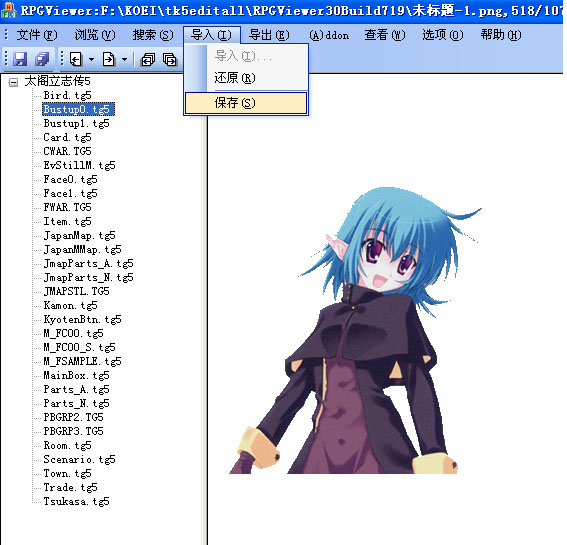Open the import icon dropdown arrow
The height and width of the screenshot is (545, 567).
[91, 59]
